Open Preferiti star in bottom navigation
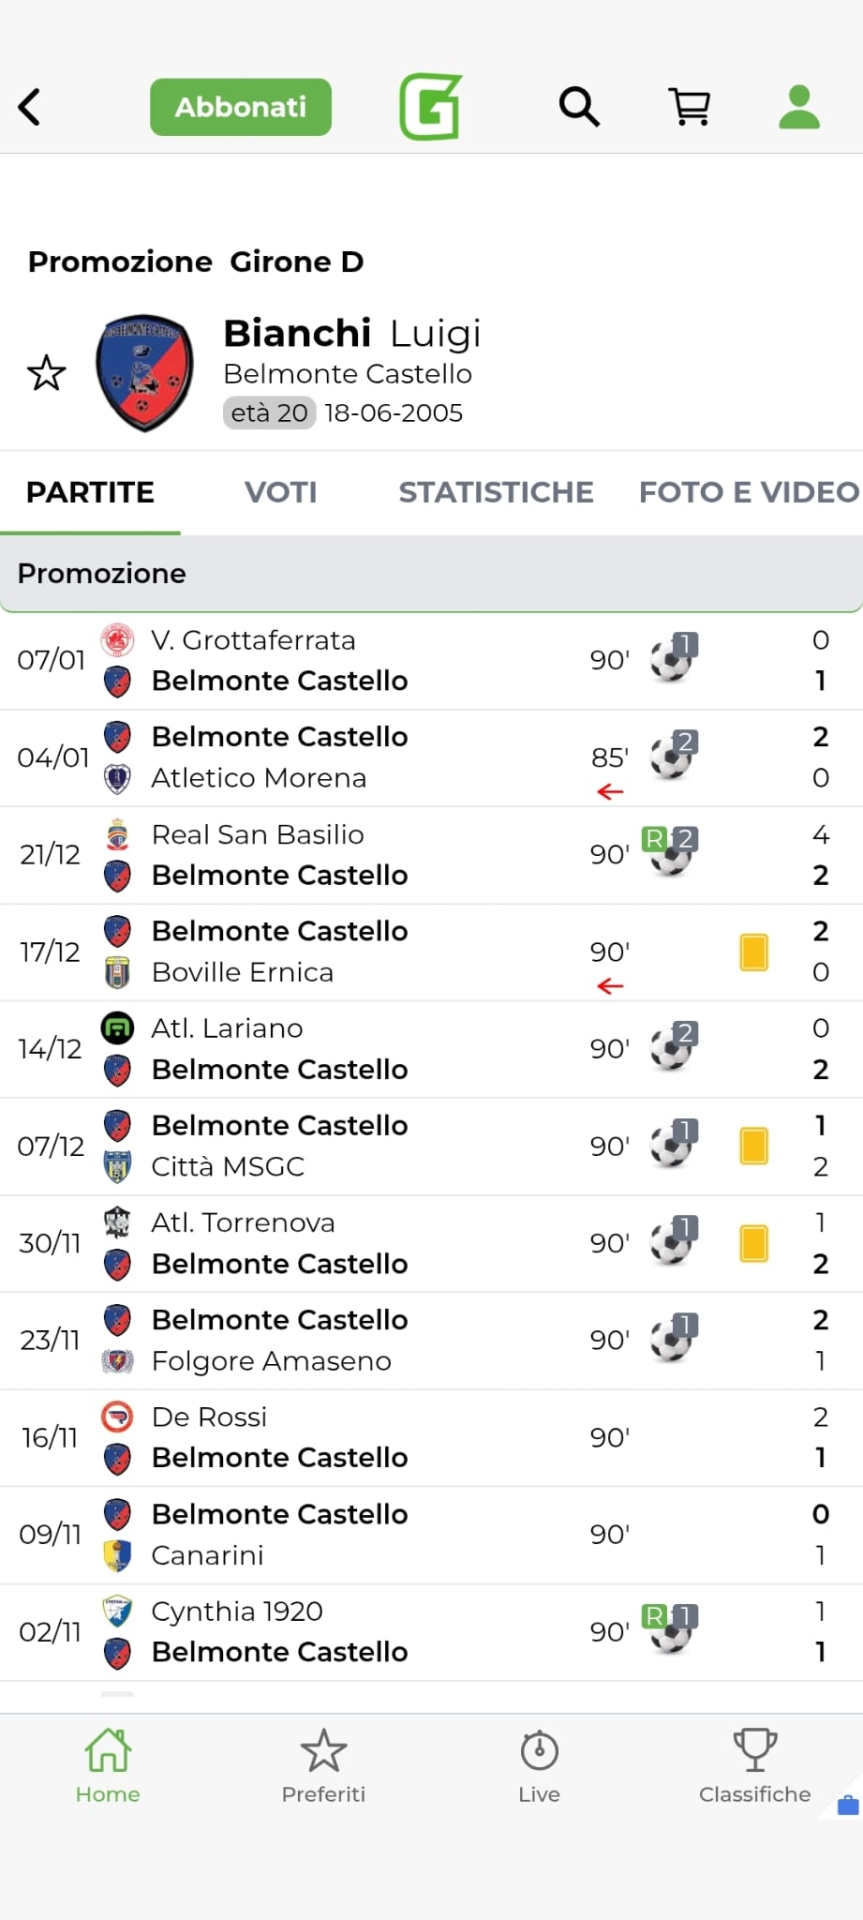 coord(323,1766)
